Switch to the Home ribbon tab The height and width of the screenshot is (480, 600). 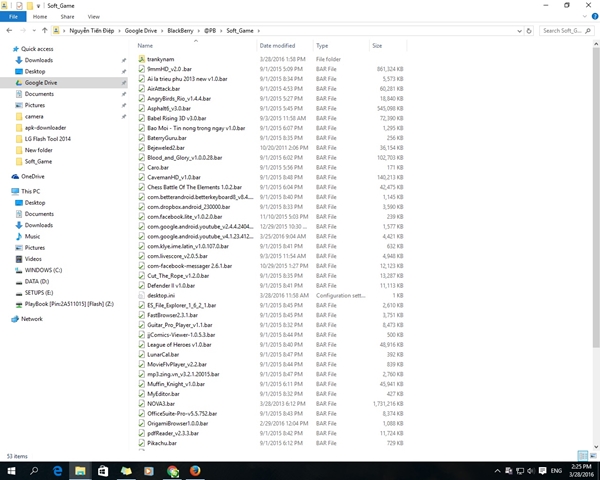point(40,17)
